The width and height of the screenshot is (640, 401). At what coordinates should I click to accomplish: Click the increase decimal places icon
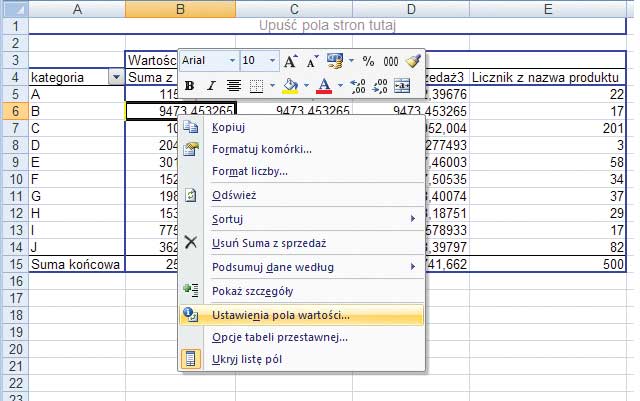pyautogui.click(x=357, y=86)
